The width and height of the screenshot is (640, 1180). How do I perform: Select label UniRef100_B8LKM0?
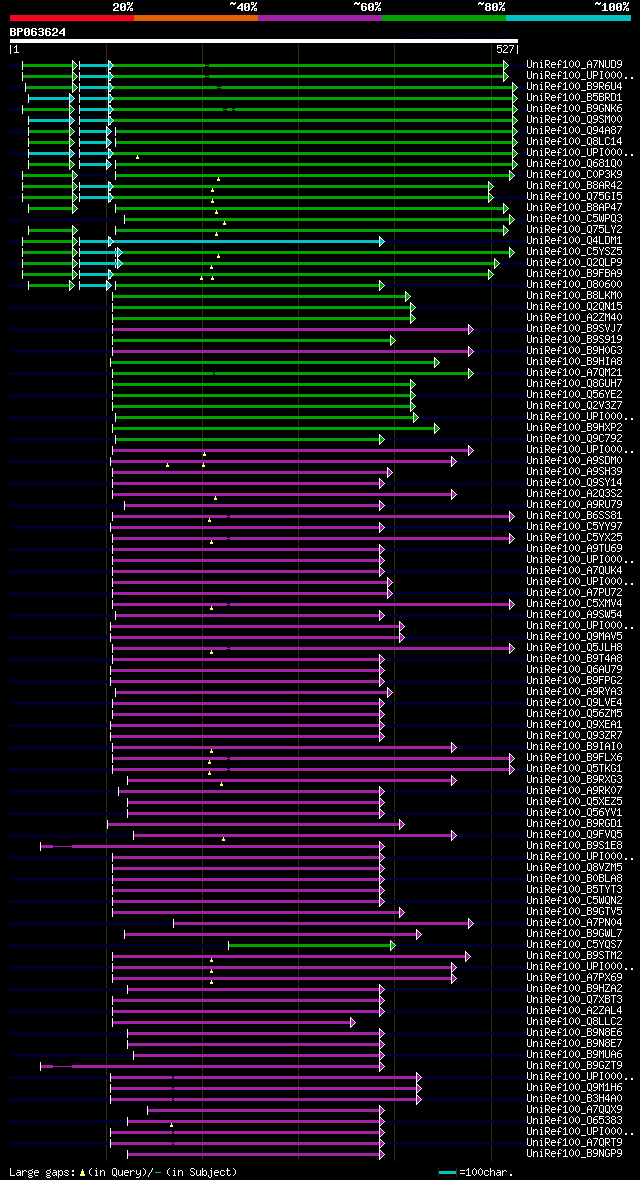coord(574,296)
